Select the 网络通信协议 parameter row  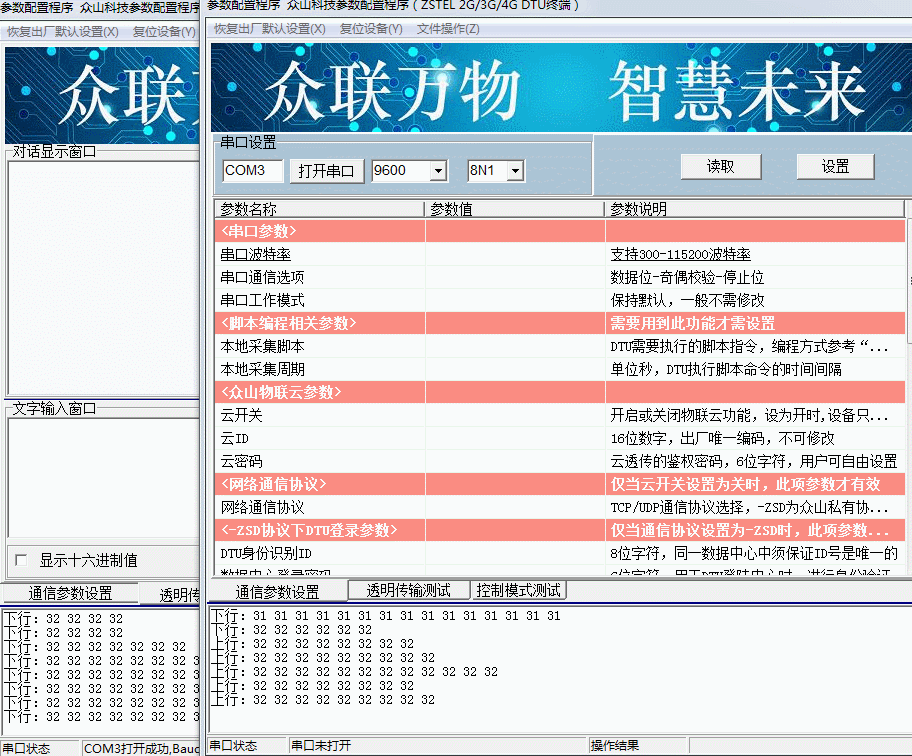click(560, 507)
